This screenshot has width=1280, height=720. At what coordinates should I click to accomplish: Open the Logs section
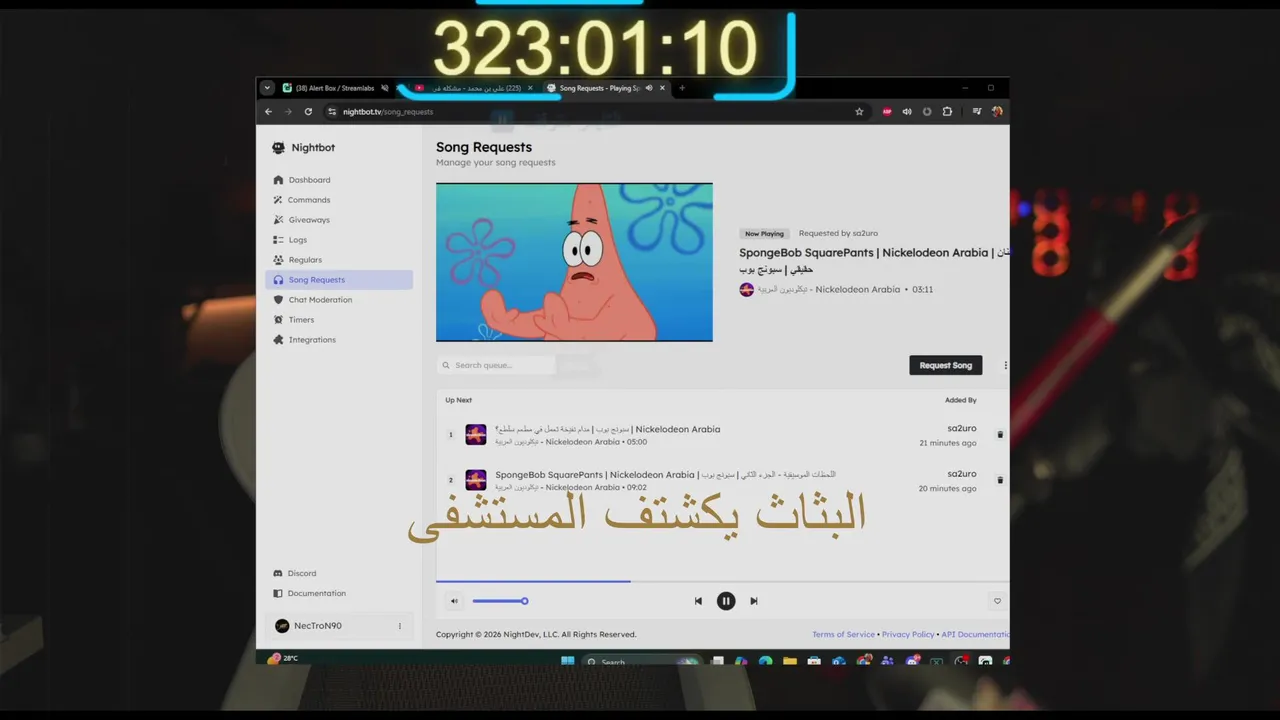[x=339, y=240]
